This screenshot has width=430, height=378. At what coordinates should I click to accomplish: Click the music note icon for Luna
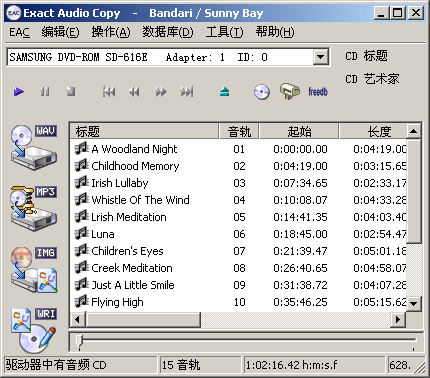82,233
